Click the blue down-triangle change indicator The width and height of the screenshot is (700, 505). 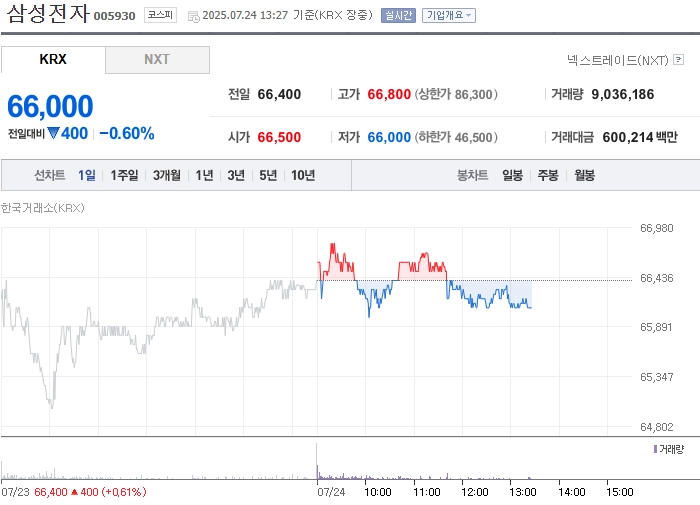pos(53,133)
